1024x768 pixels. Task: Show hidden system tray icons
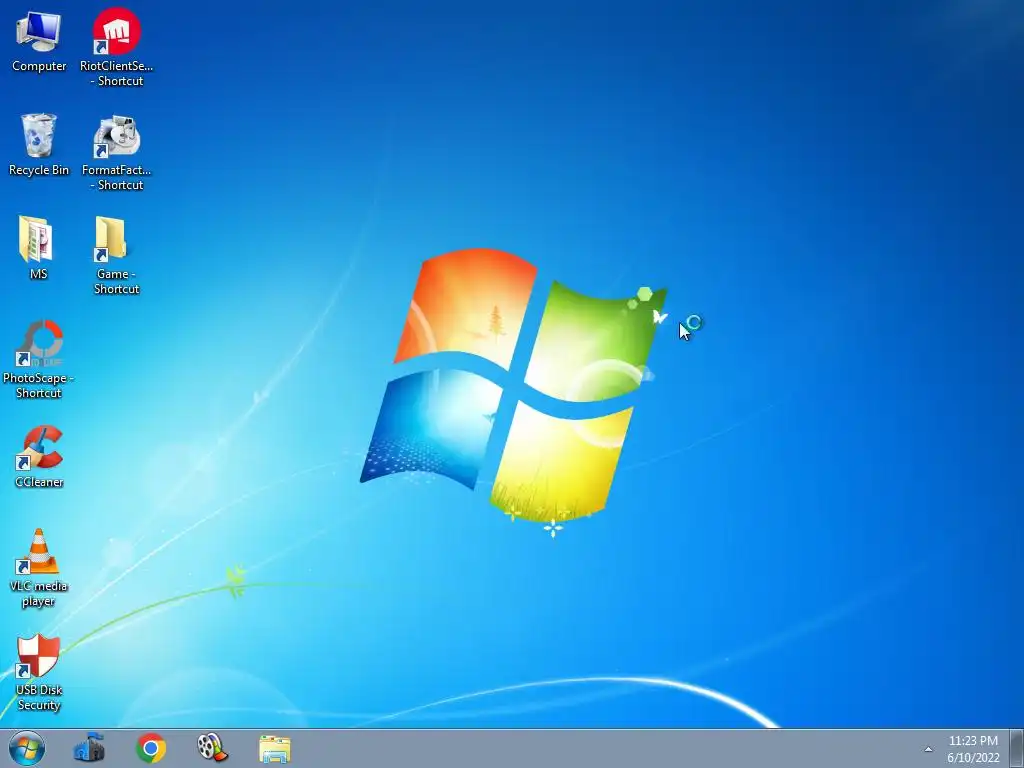coord(928,749)
